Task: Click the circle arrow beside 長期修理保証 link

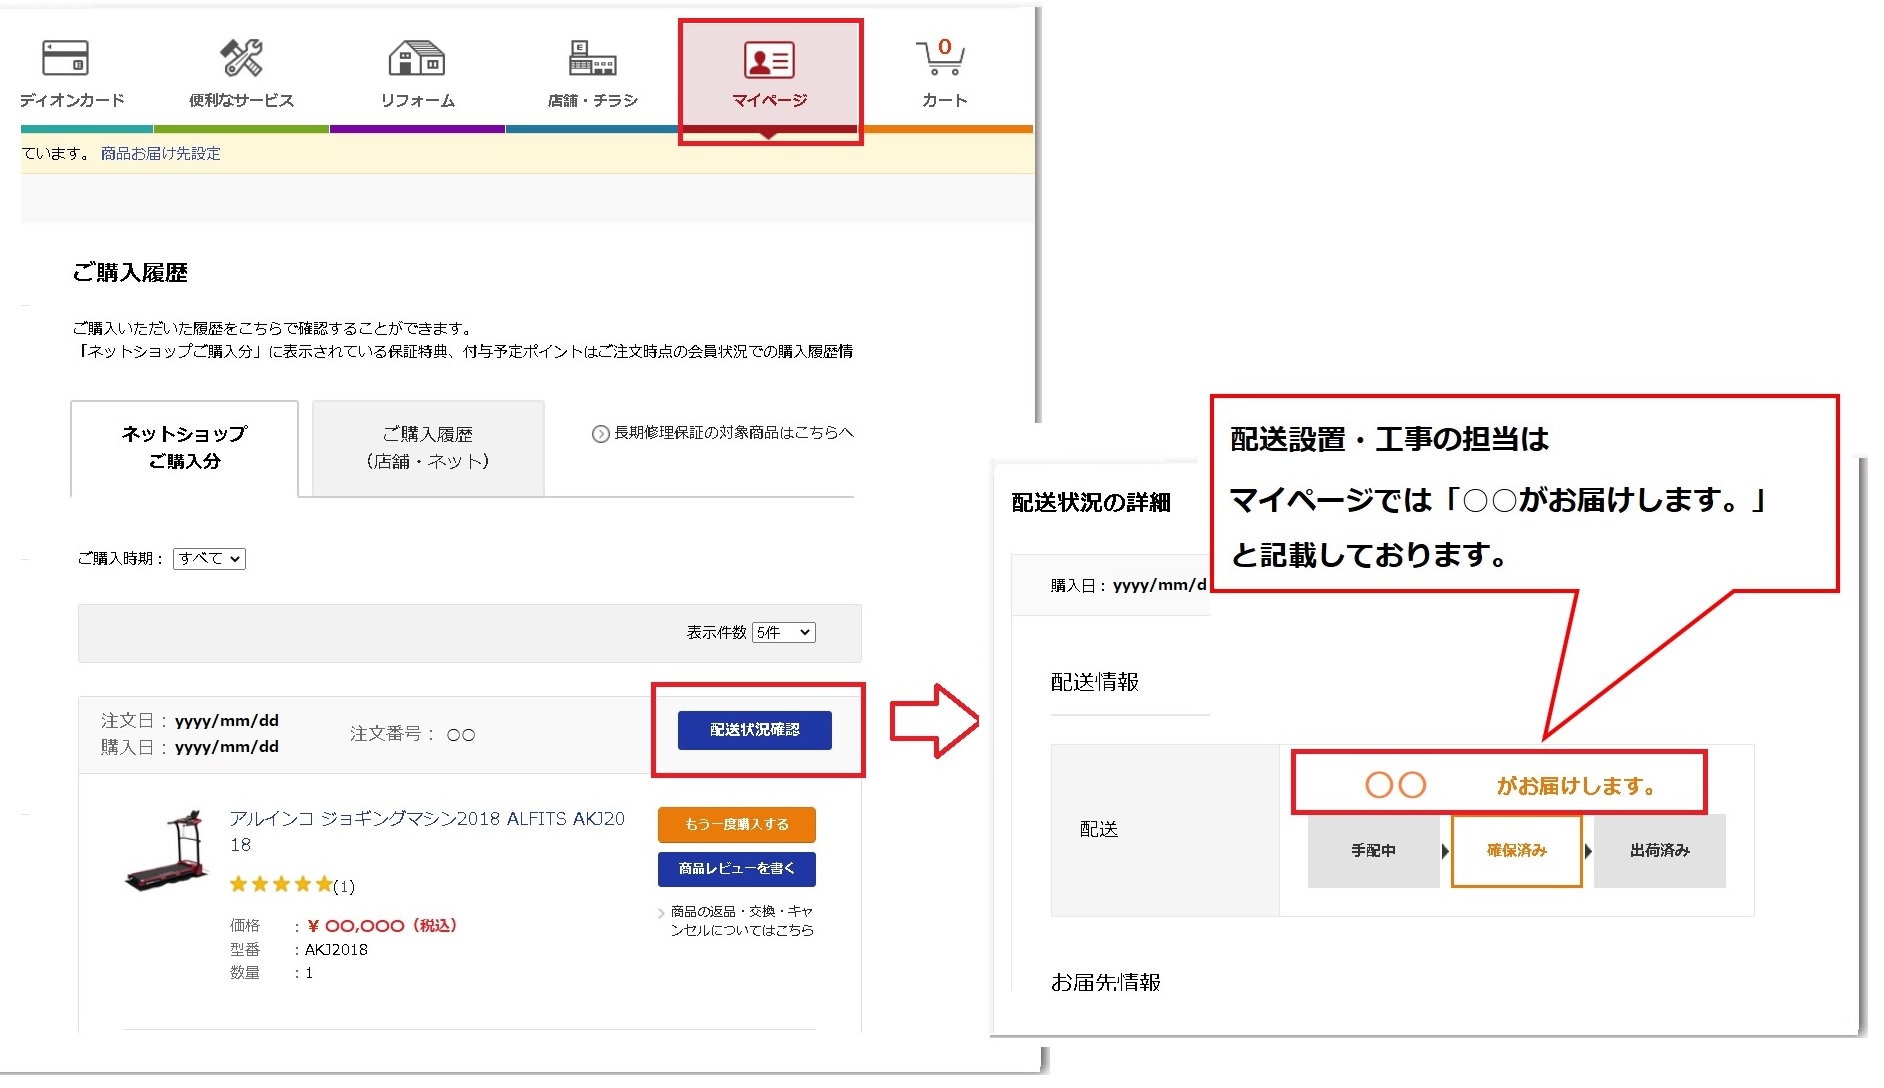Action: [600, 433]
